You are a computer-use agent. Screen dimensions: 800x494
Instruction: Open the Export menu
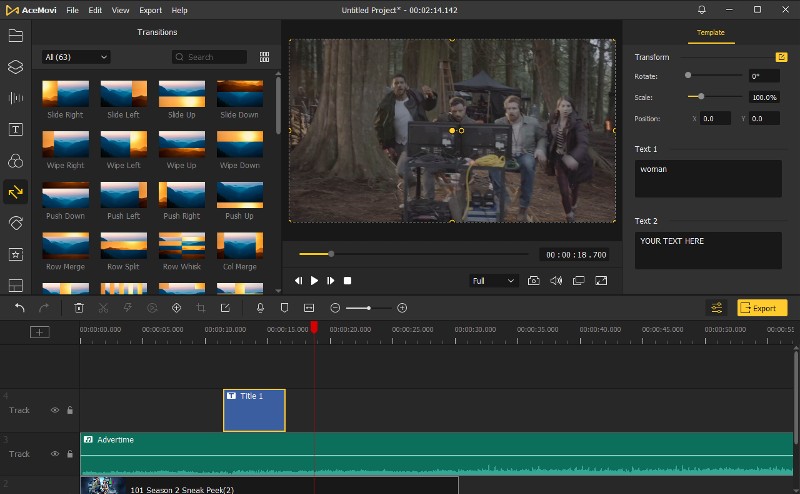[x=151, y=10]
